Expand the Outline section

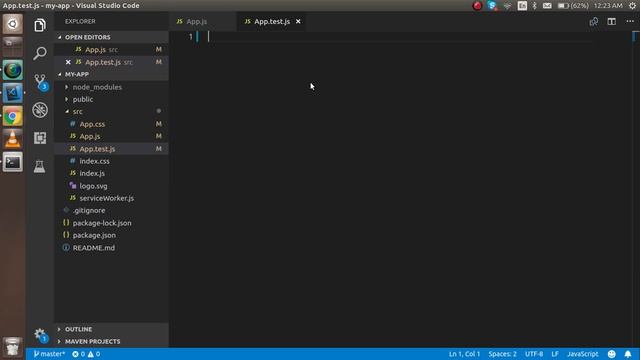(111, 329)
